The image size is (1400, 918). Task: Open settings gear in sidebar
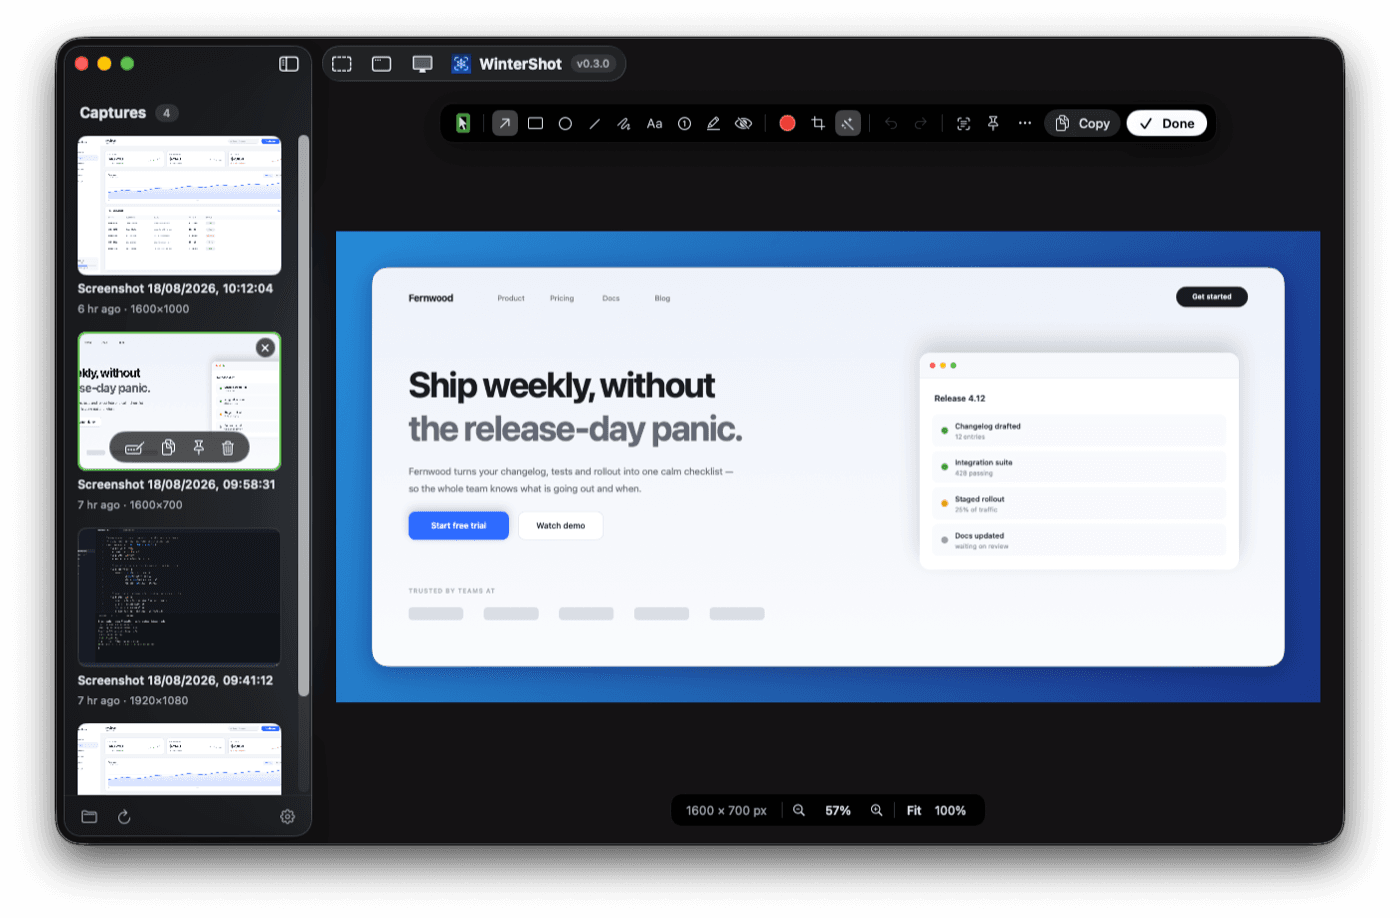coord(287,817)
